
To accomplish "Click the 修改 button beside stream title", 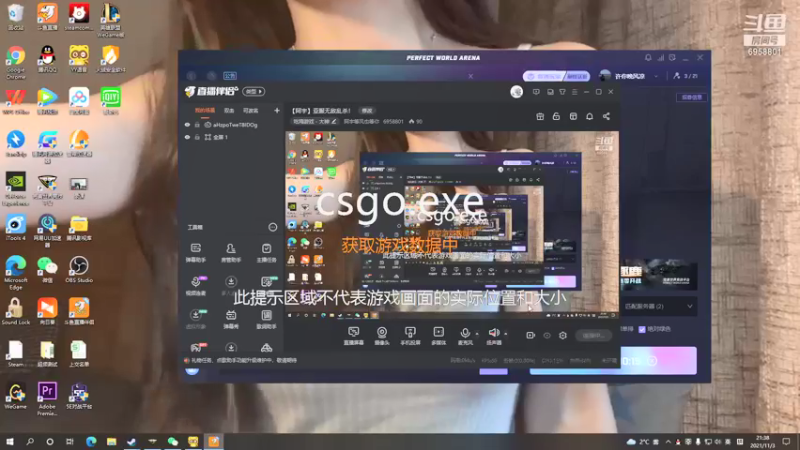I will 367,111.
